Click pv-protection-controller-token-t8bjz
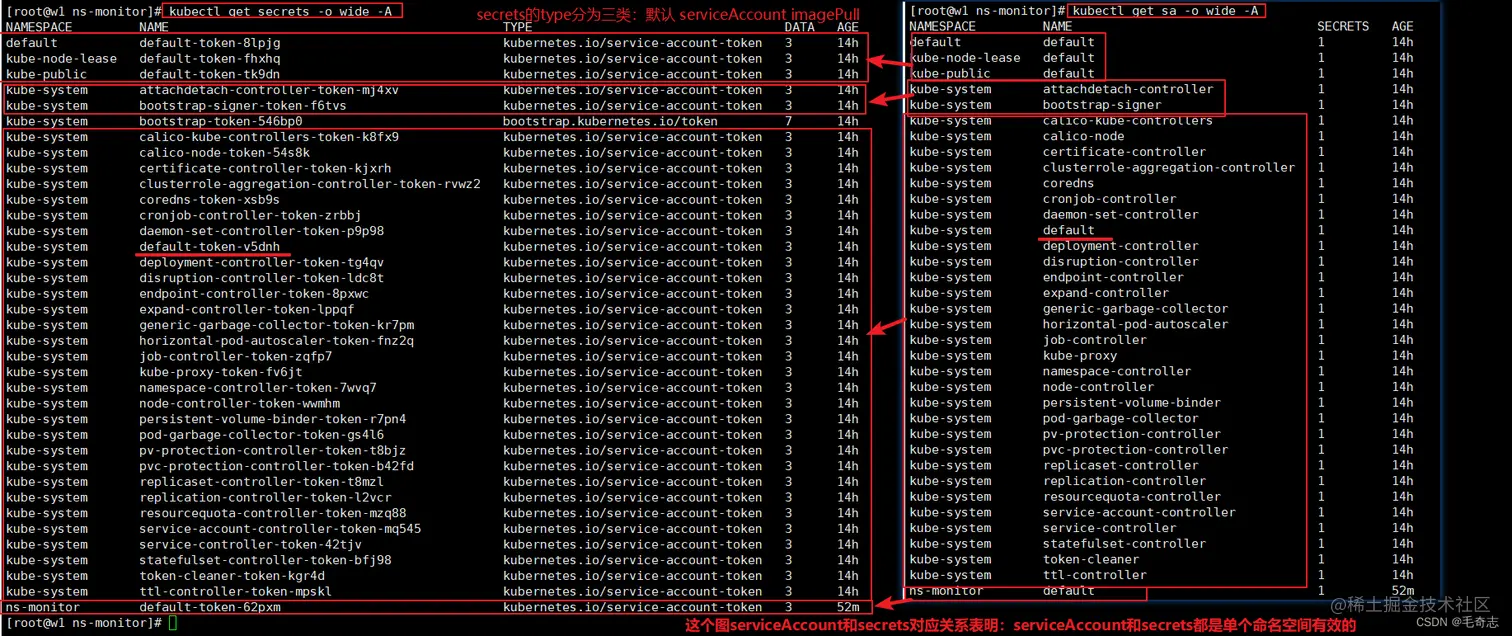 coord(273,451)
